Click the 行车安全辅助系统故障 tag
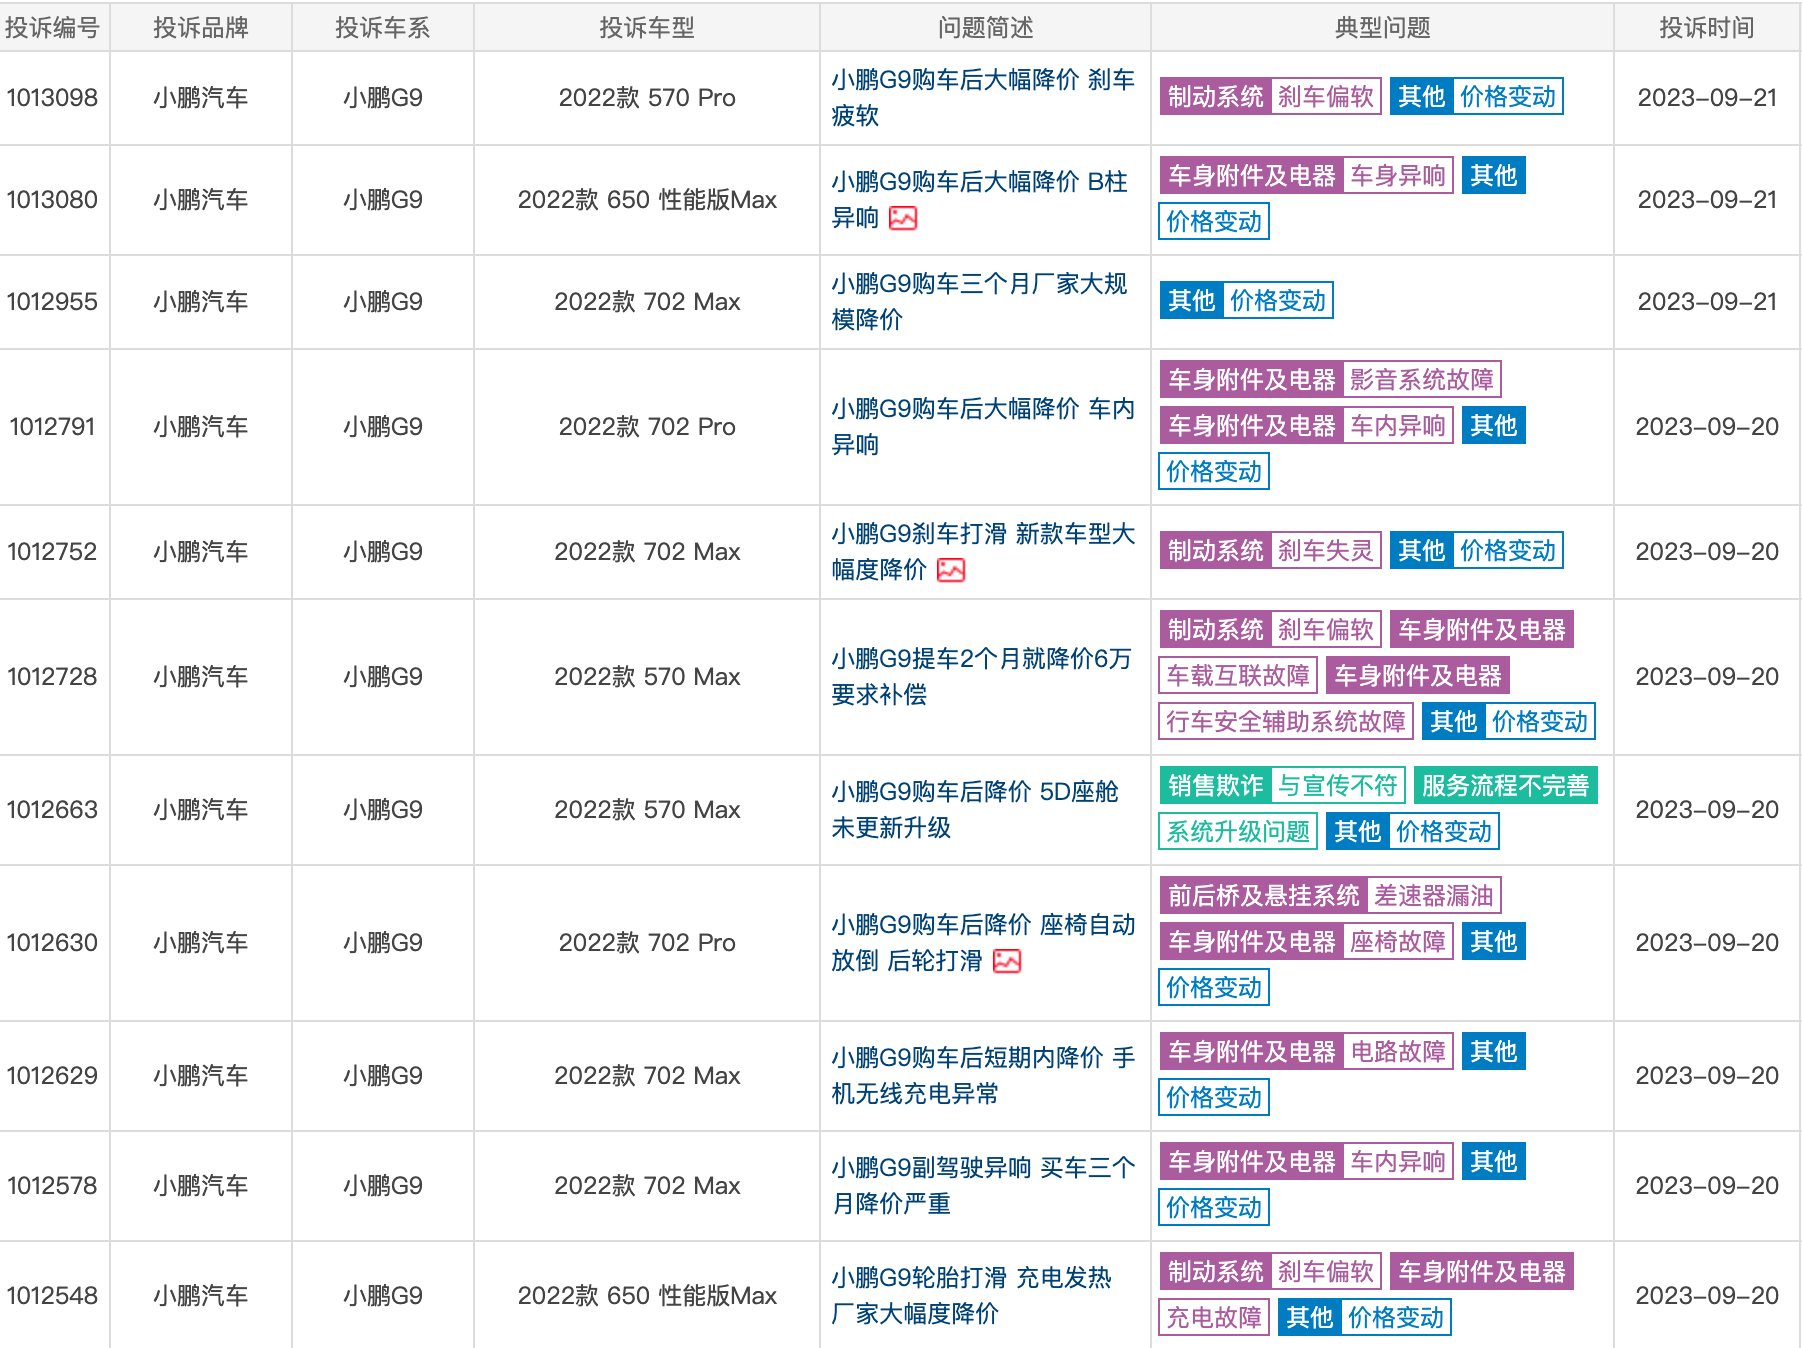The image size is (1802, 1348). [x=1286, y=722]
